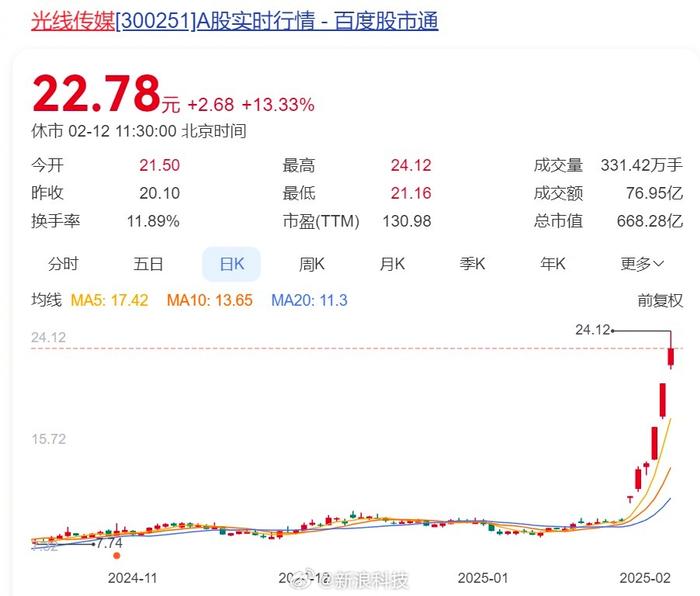Screen dimensions: 700x596
Task: Expand the 更多 dropdown
Action: click(642, 264)
